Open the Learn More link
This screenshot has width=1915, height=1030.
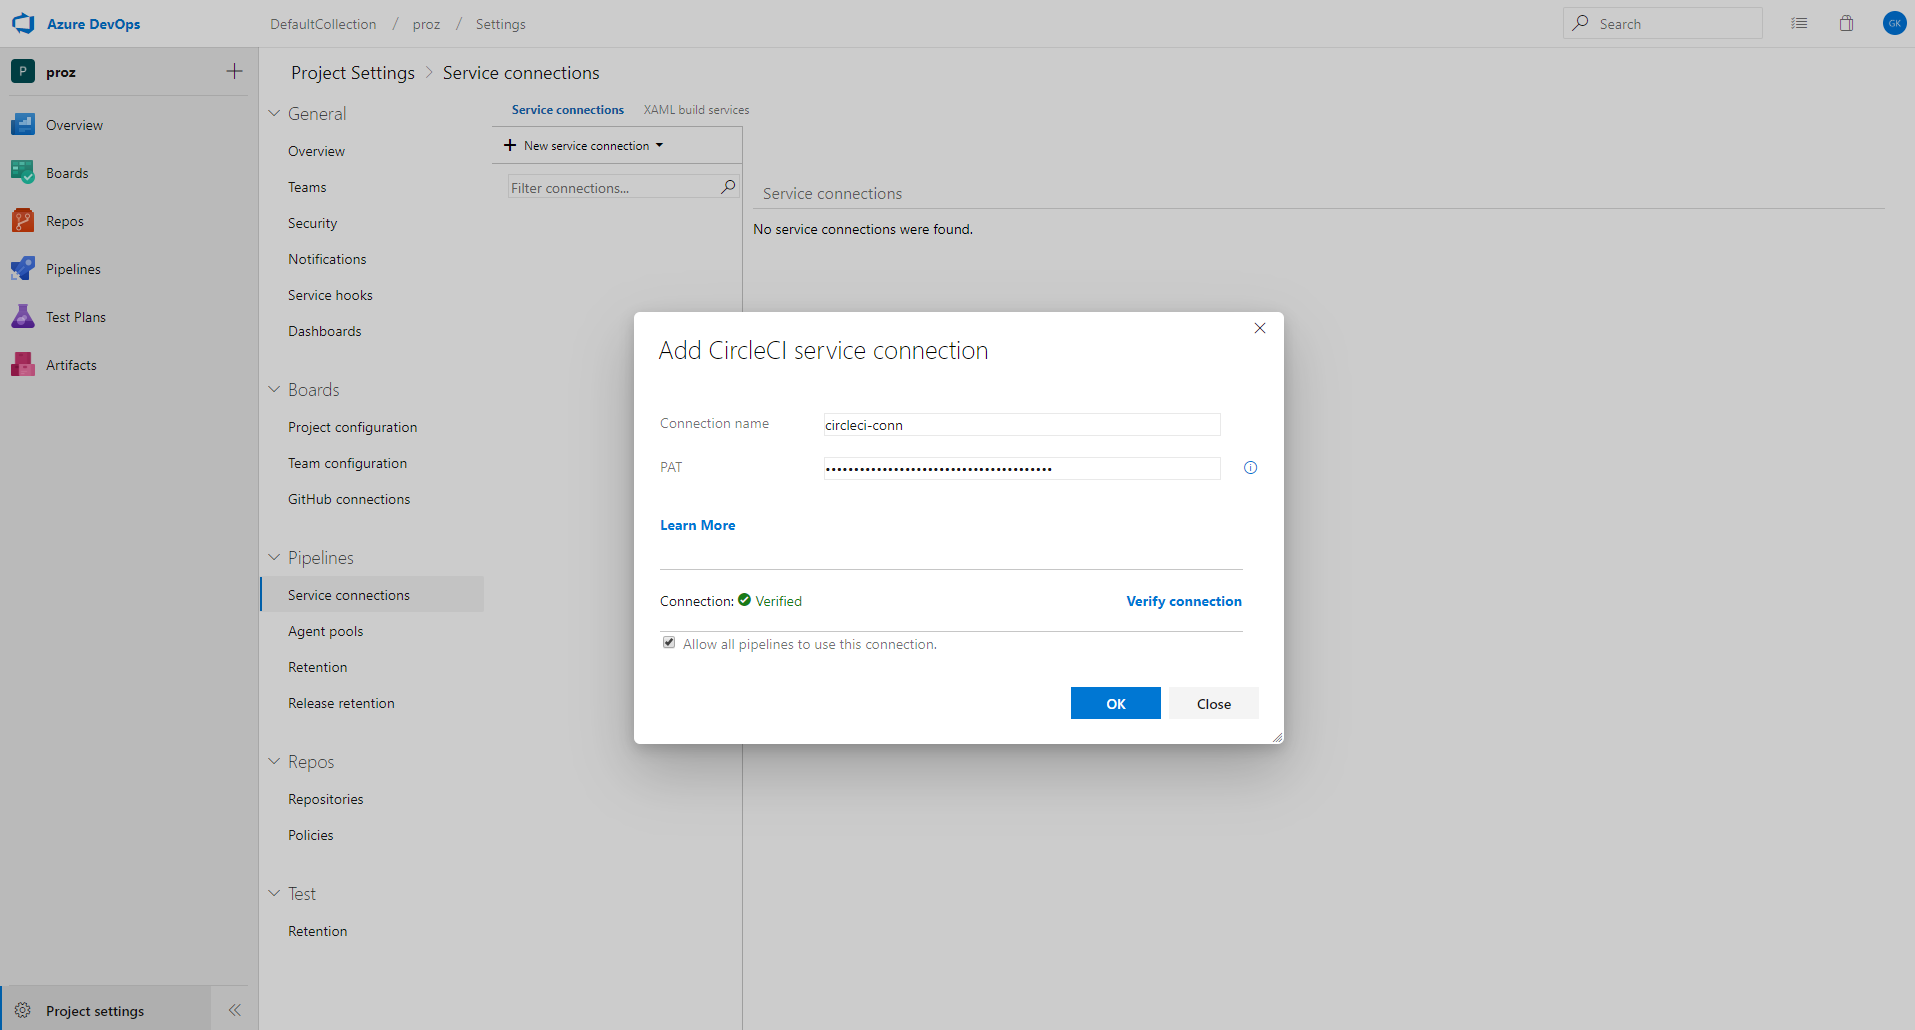click(697, 525)
